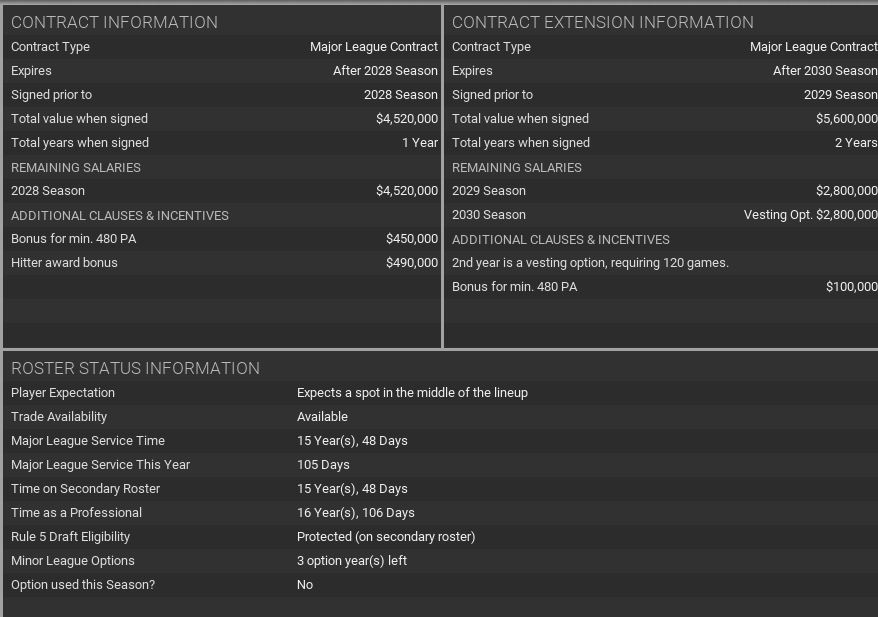
Task: Click the After 2028 Season expiry value
Action: pos(385,71)
